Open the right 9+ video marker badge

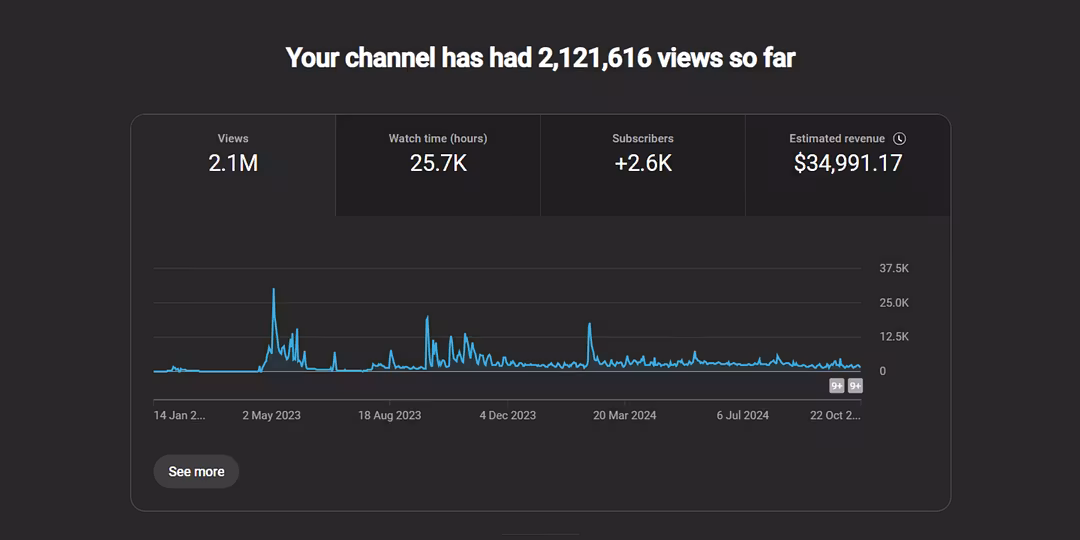[x=855, y=386]
